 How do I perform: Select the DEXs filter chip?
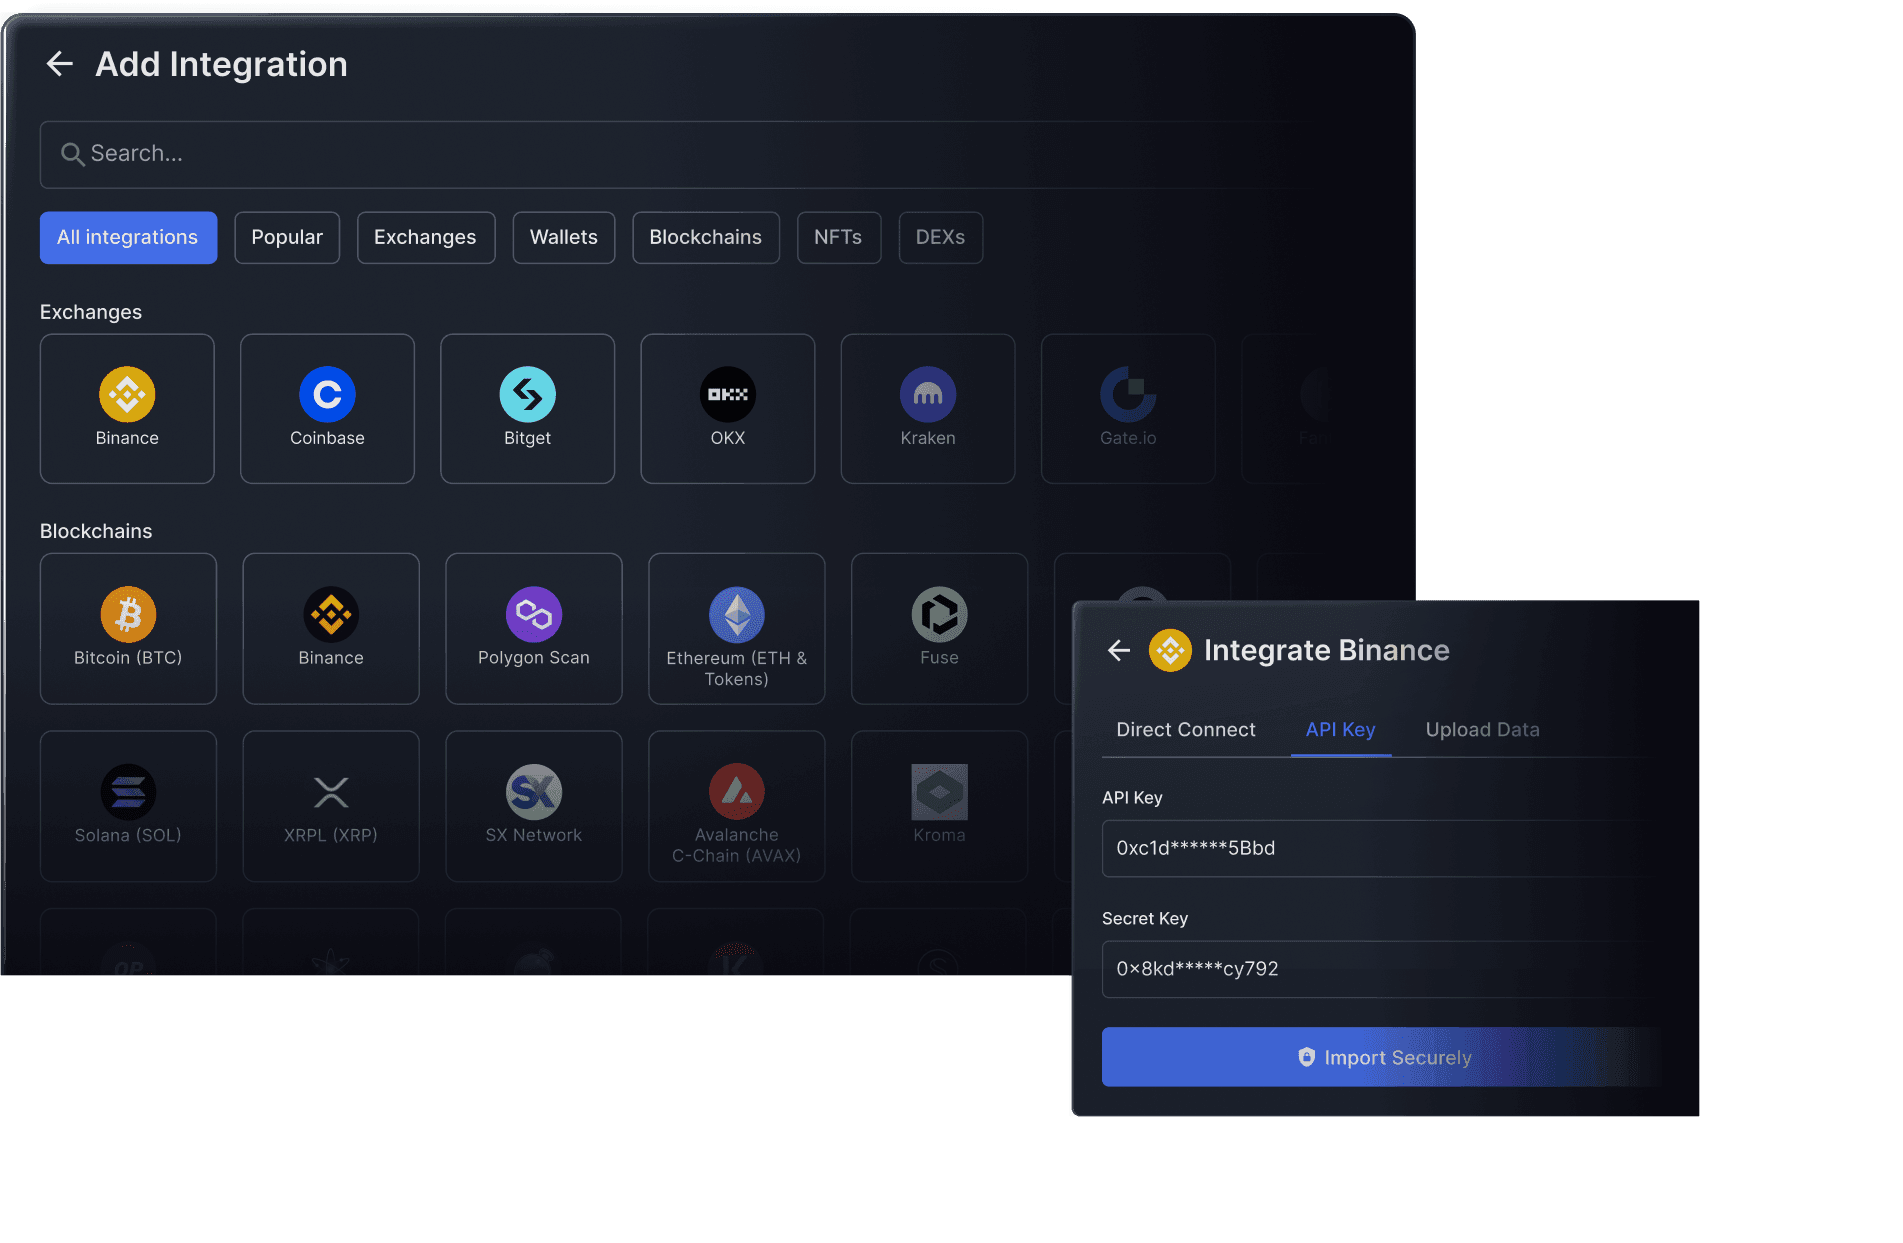point(940,238)
